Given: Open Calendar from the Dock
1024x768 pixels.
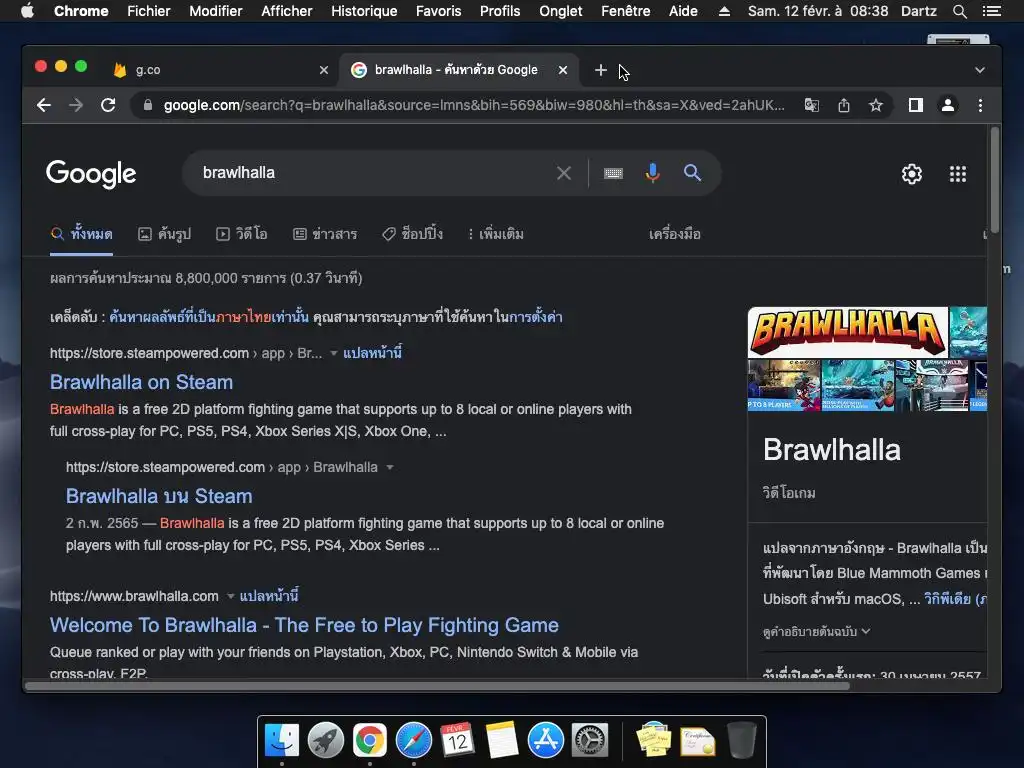Looking at the screenshot, I should [x=457, y=740].
